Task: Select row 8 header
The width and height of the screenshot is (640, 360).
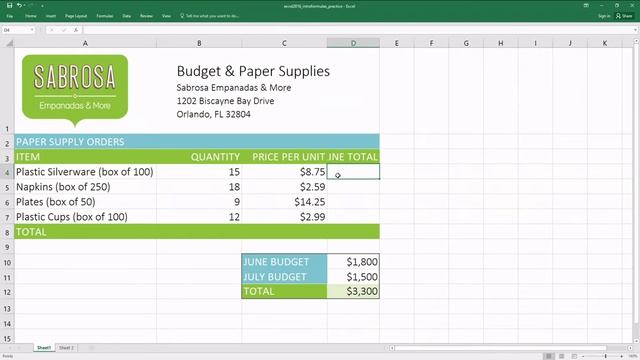Action: pos(7,232)
